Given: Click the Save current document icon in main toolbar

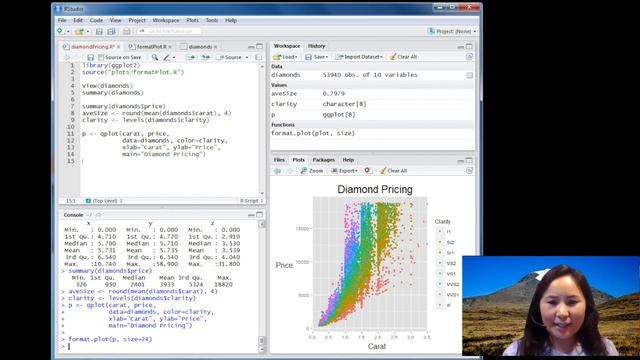Looking at the screenshot, I should point(99,31).
